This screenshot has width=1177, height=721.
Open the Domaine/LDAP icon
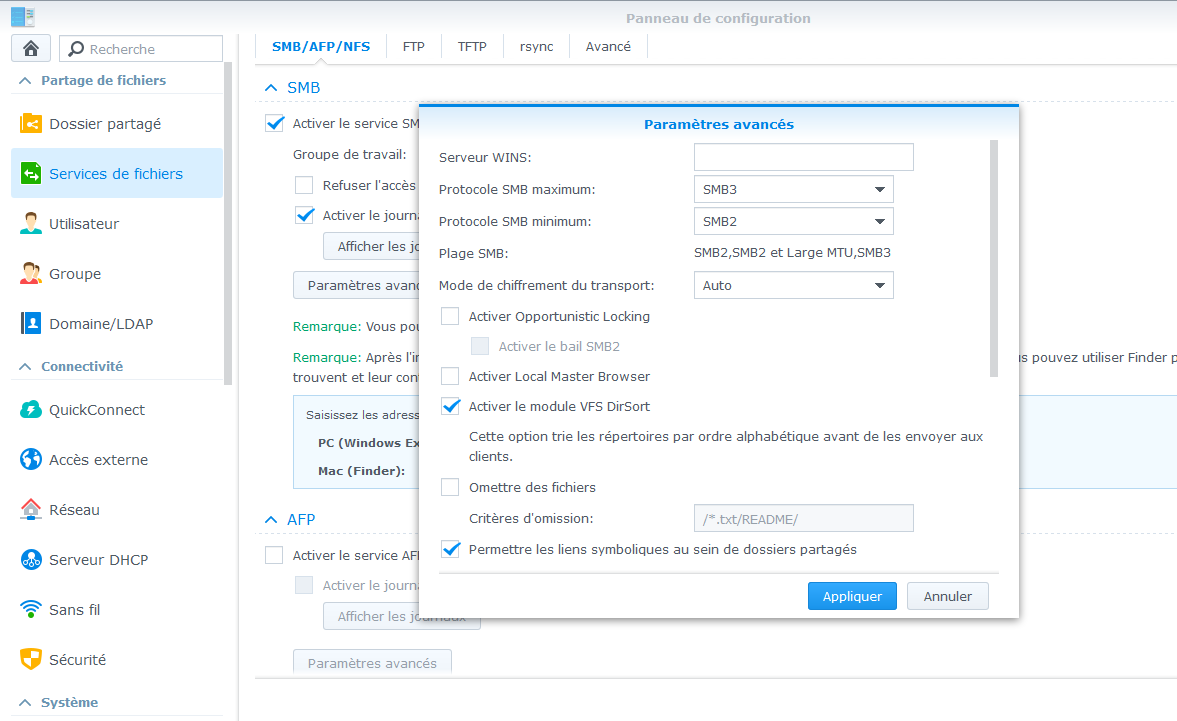point(31,323)
